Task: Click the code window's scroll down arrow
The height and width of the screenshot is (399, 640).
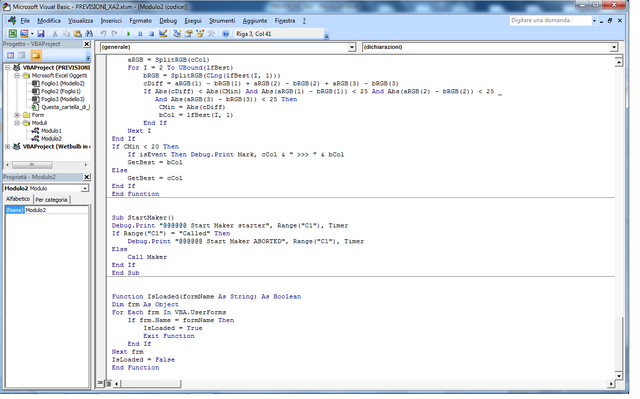Action: (x=619, y=376)
